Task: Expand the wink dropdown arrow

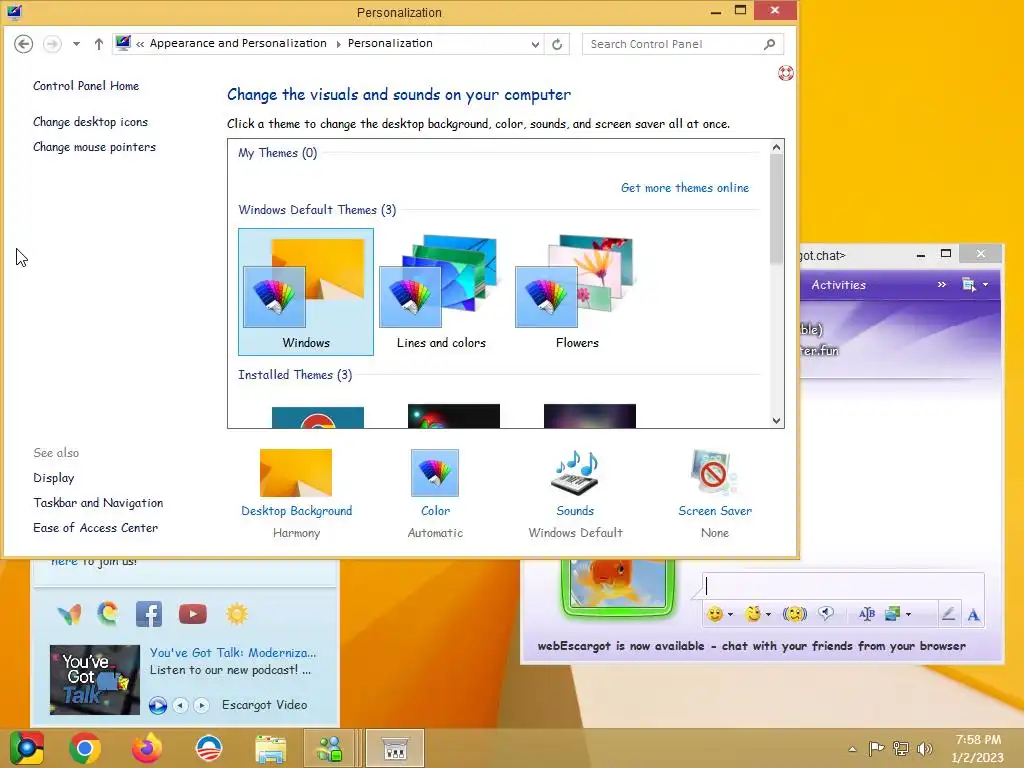Action: click(769, 615)
